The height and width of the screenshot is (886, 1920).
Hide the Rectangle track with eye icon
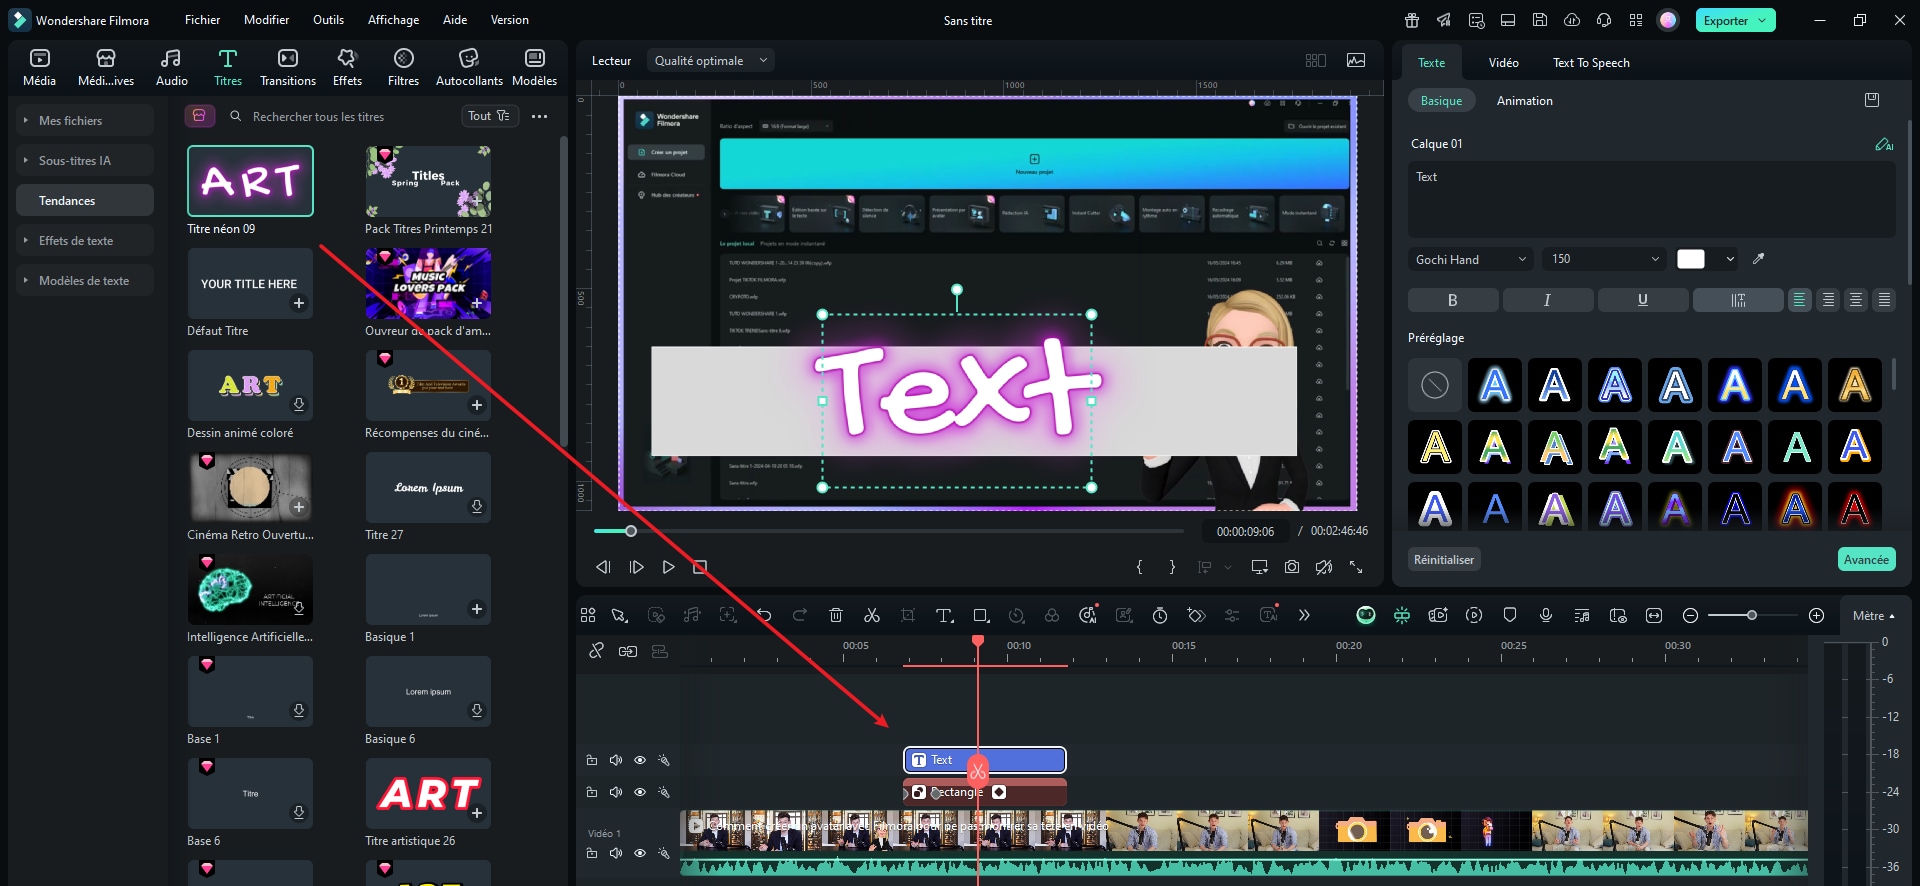[640, 792]
